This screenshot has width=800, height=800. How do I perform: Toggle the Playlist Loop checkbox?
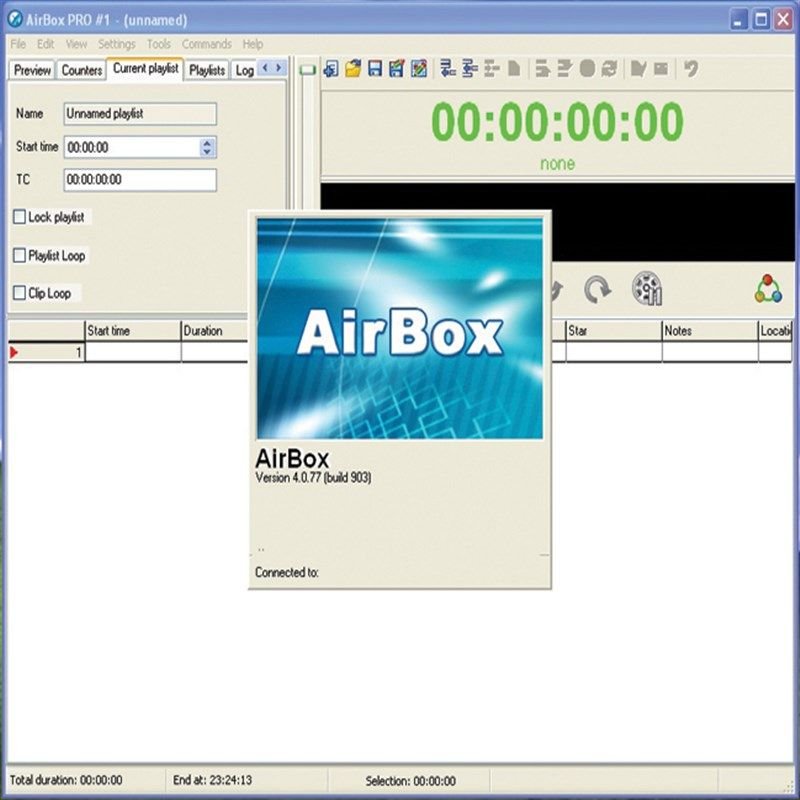pos(19,255)
